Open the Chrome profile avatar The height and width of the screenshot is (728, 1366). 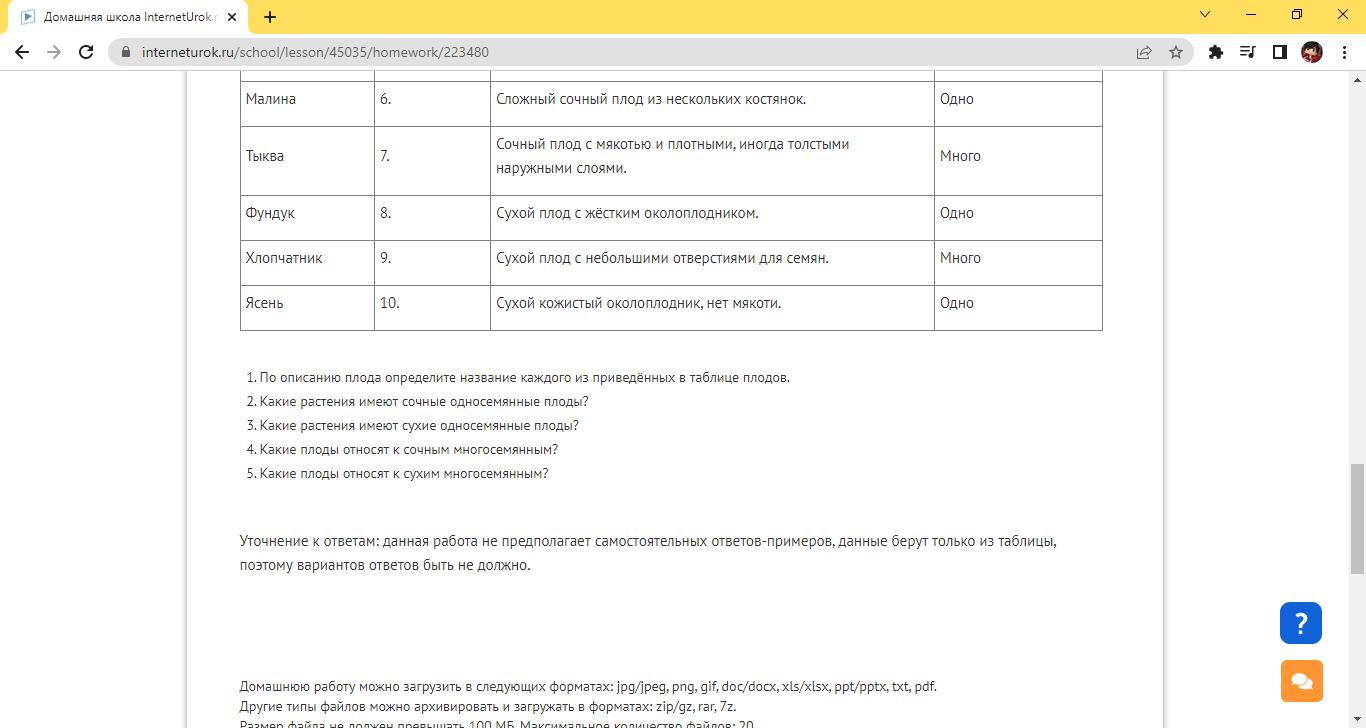coord(1312,52)
